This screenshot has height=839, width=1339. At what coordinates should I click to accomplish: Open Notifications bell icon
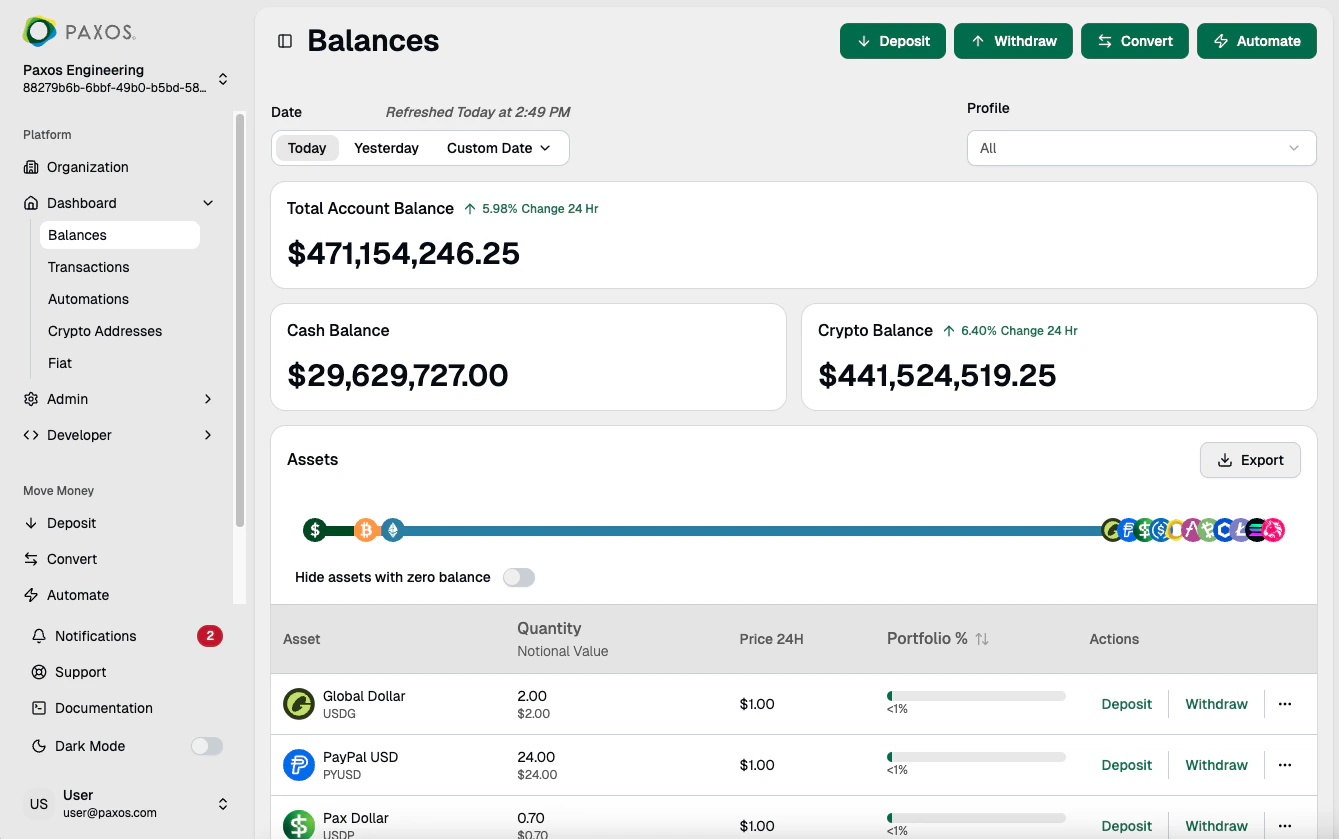pos(39,636)
